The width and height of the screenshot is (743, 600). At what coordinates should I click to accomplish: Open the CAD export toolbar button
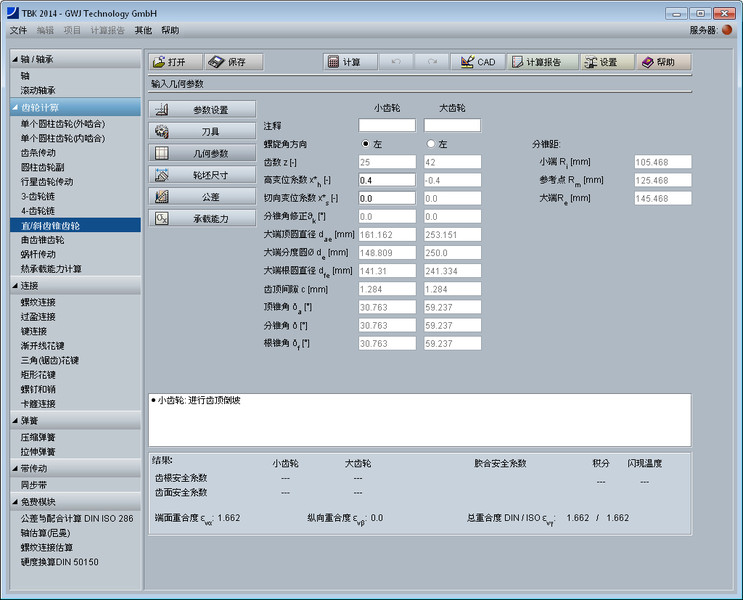coord(477,62)
